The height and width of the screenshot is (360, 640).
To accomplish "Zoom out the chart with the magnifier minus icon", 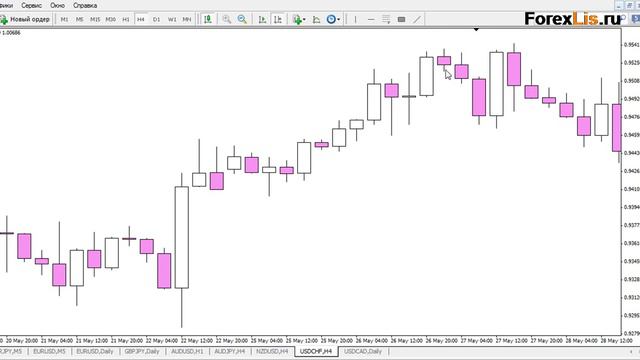I will click(x=242, y=19).
